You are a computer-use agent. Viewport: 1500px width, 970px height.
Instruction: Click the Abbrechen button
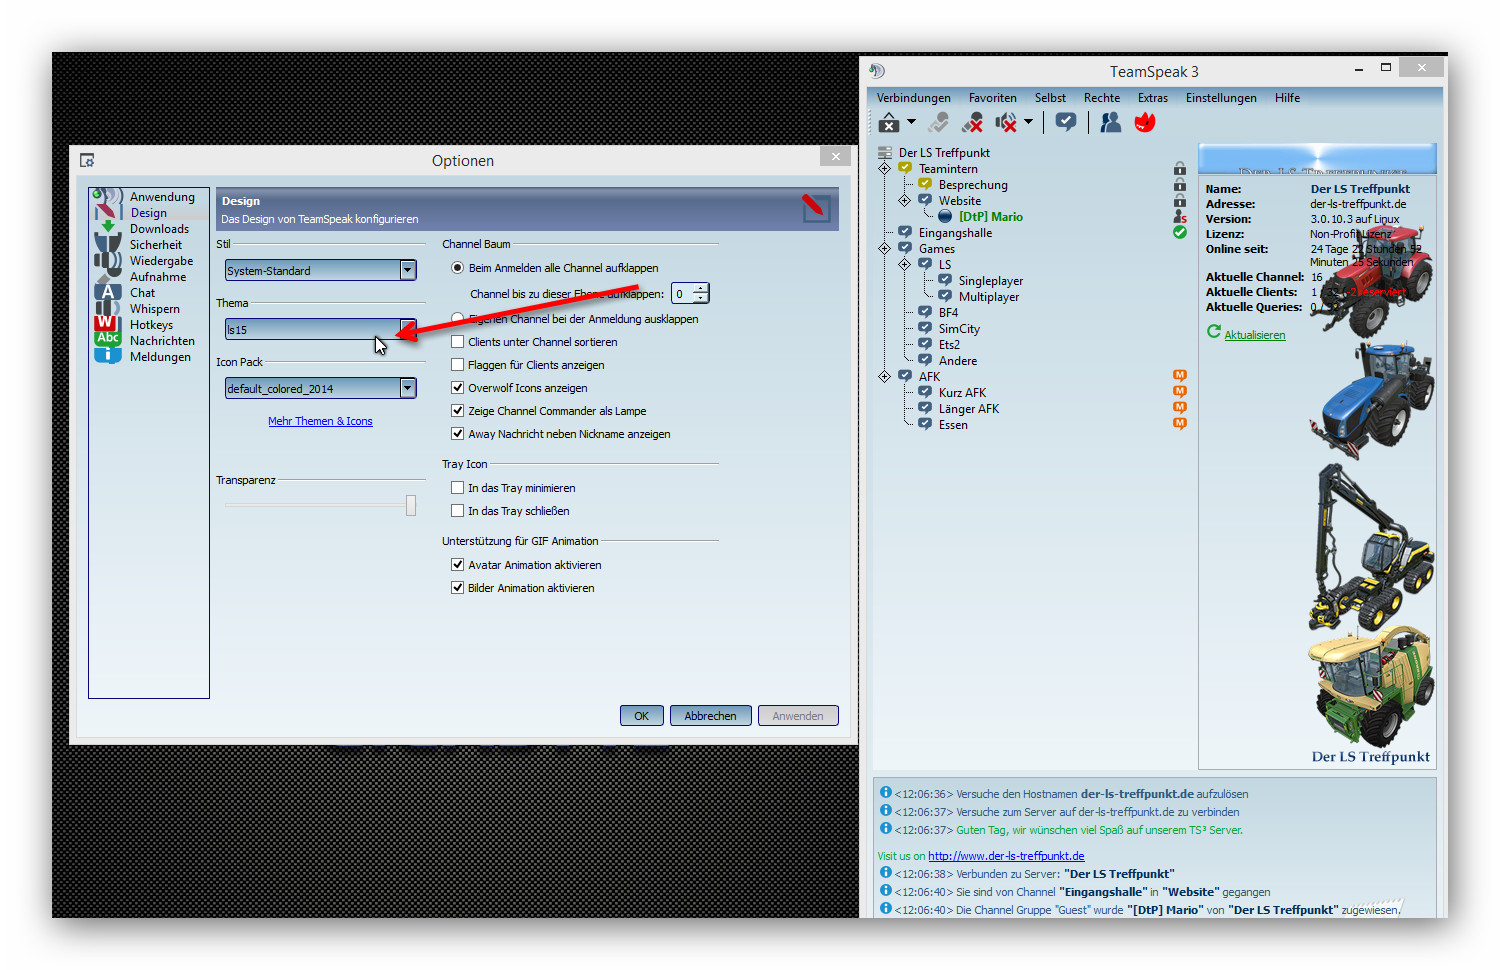click(710, 716)
